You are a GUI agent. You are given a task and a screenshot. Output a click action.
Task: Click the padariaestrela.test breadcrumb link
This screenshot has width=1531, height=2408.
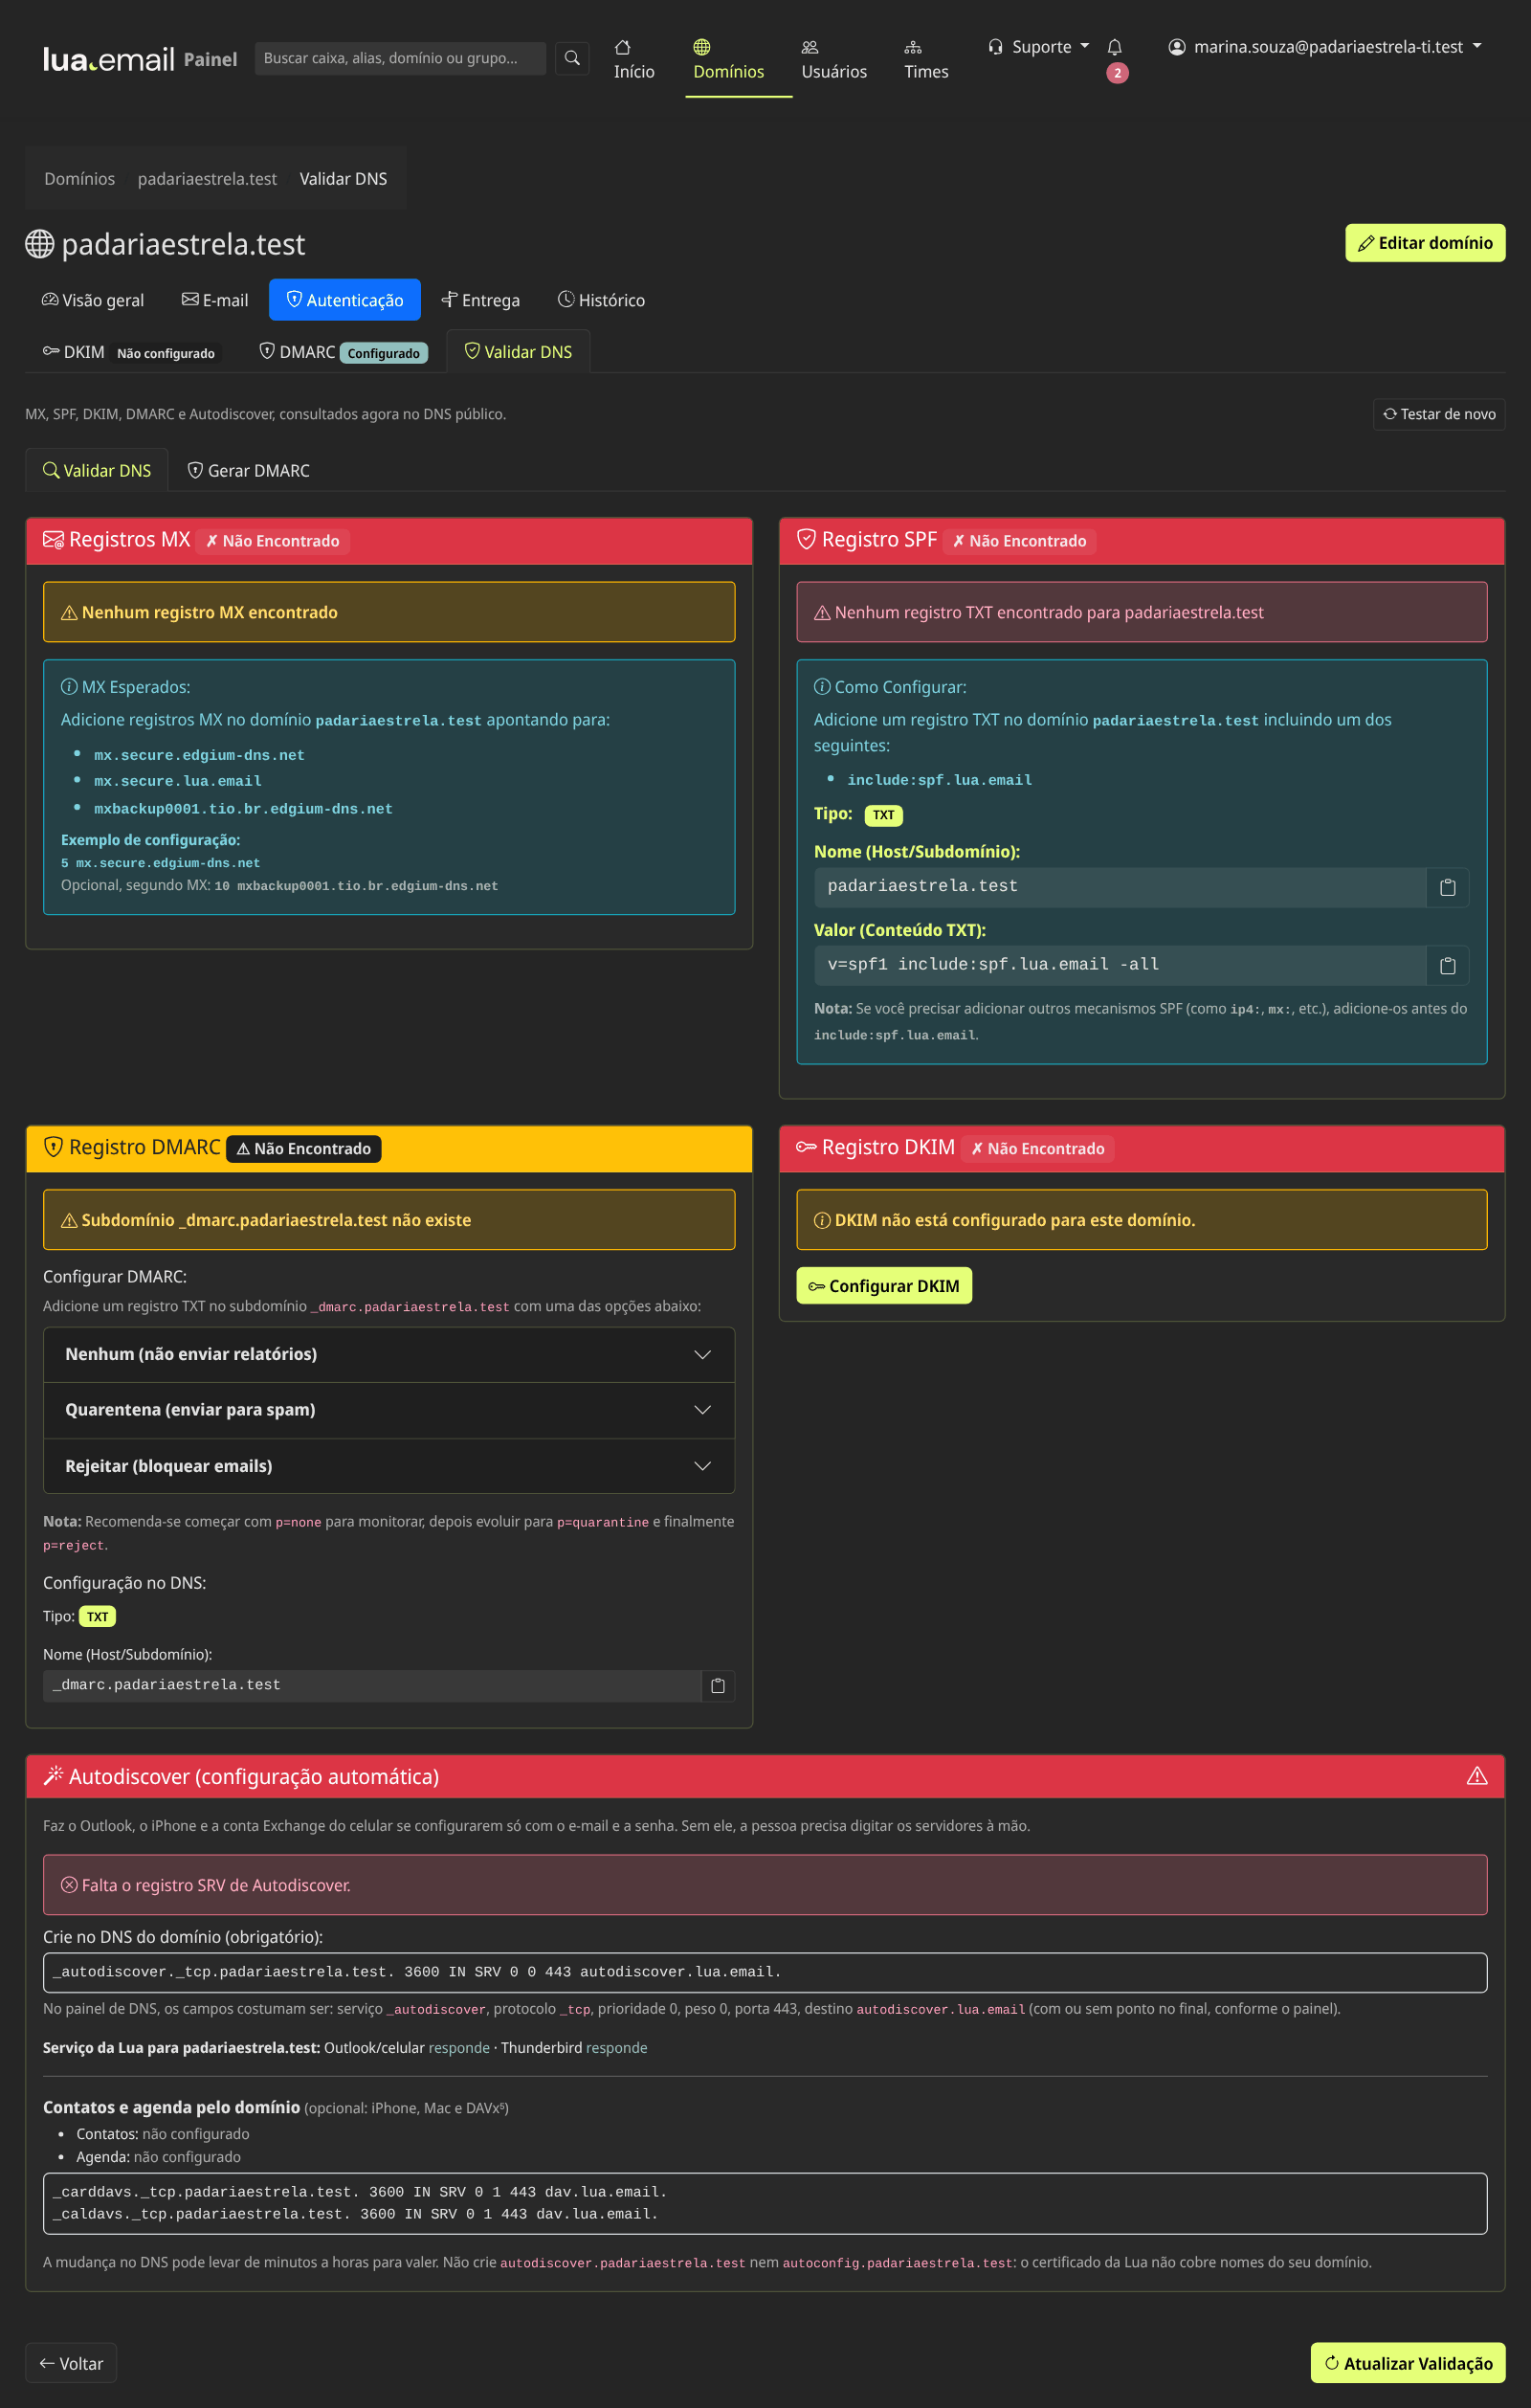coord(207,178)
